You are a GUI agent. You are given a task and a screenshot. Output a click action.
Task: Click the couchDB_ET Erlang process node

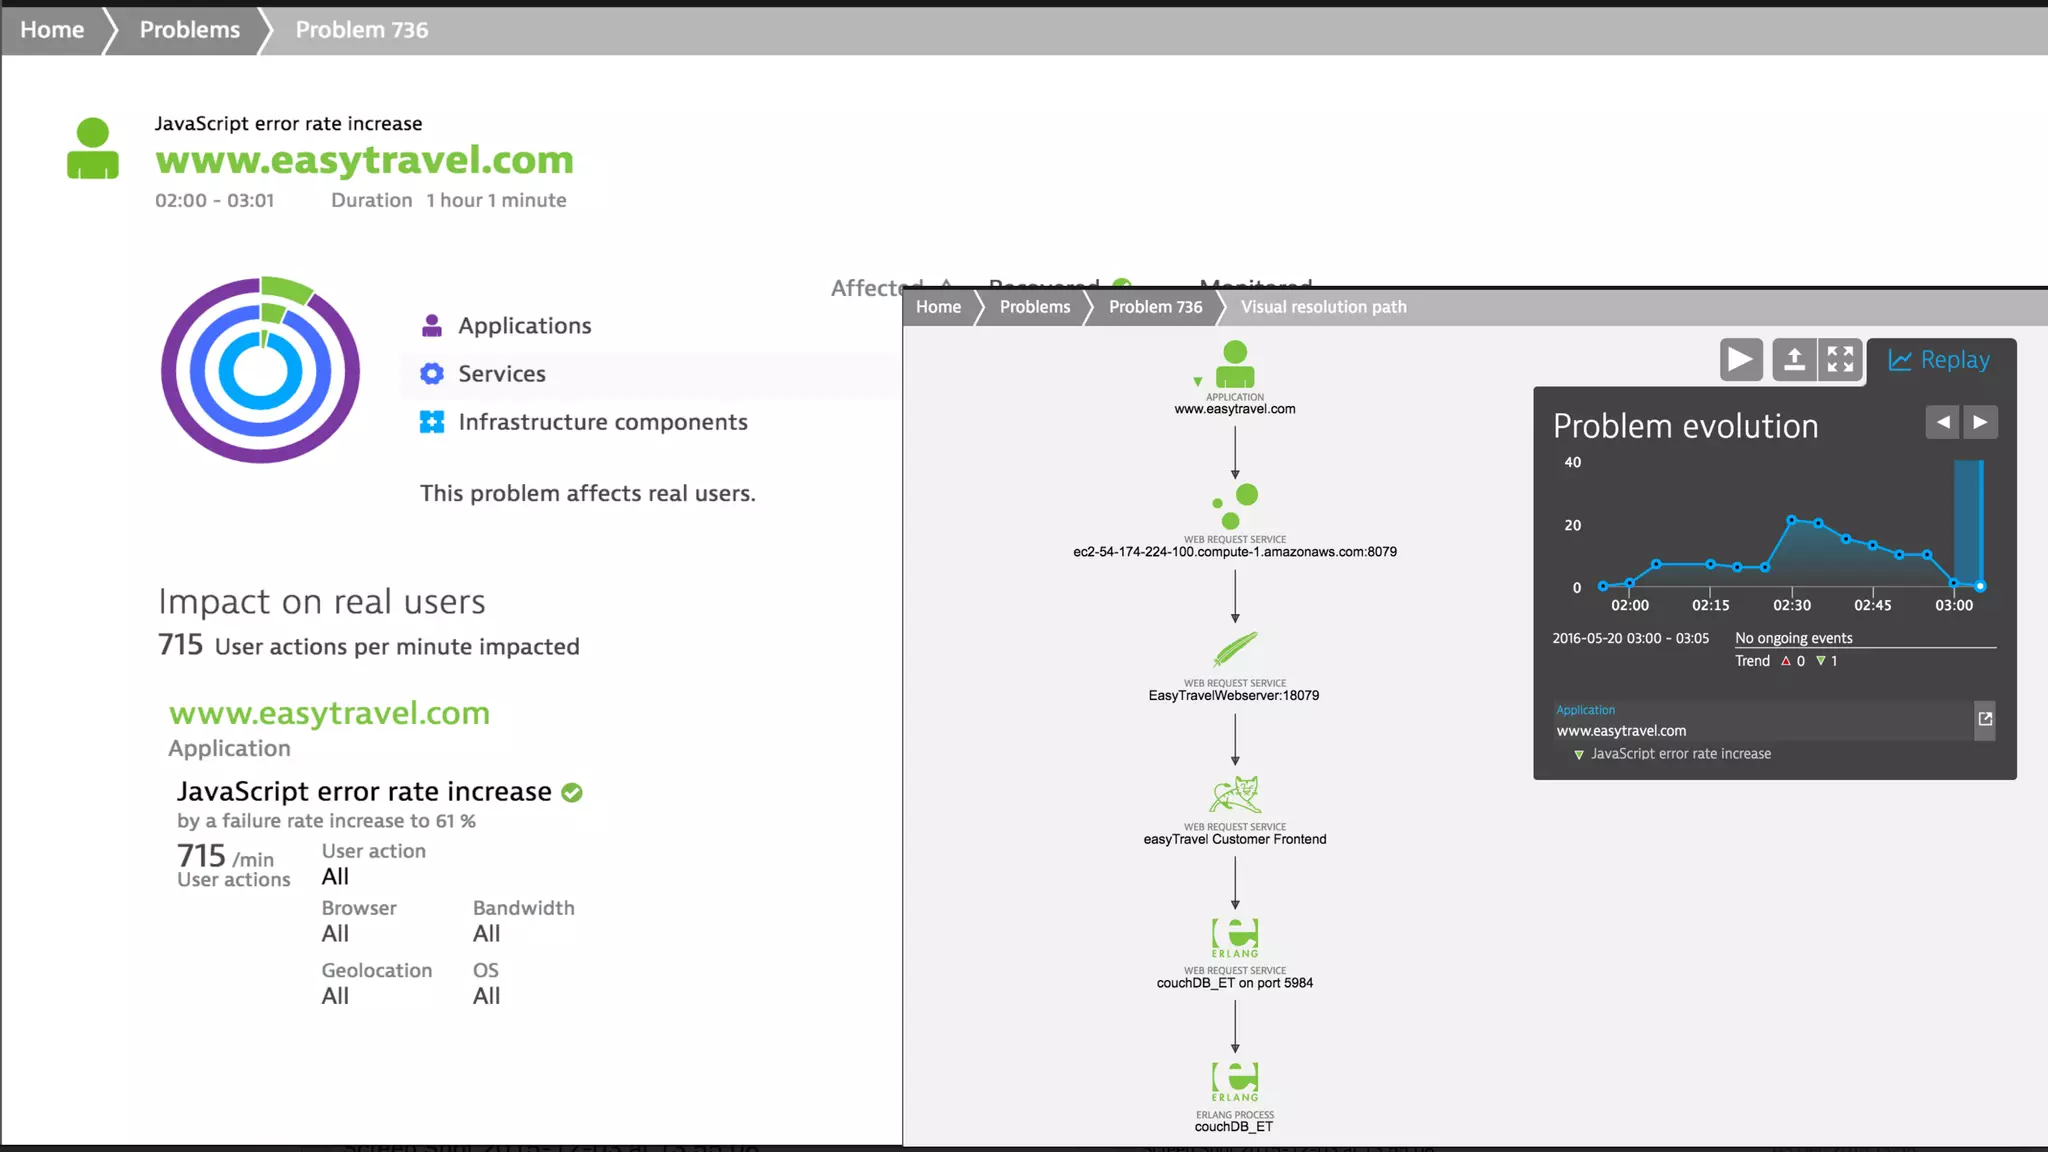coord(1235,1082)
